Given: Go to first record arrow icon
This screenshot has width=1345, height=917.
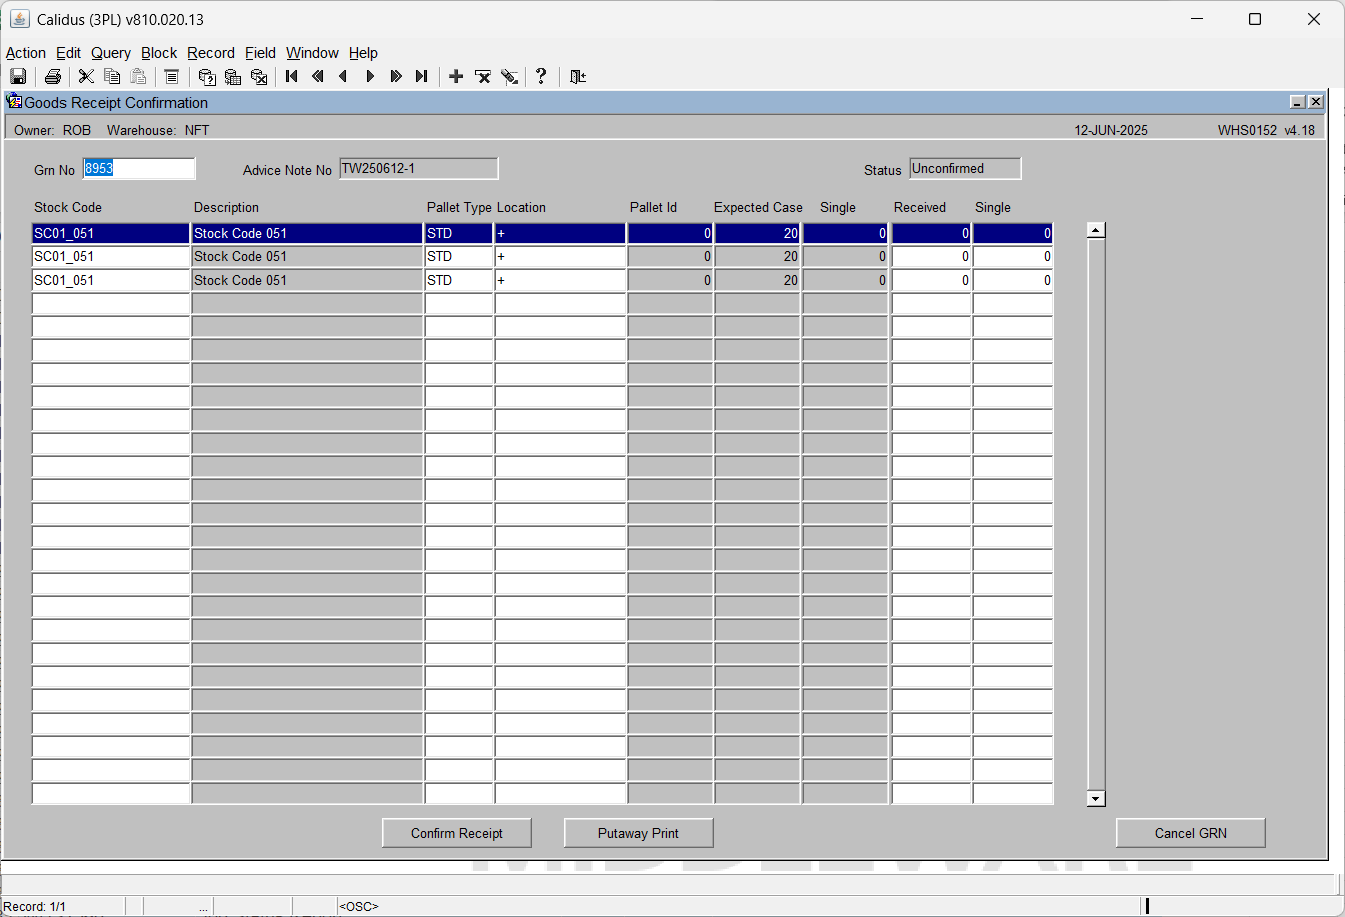Looking at the screenshot, I should [x=292, y=77].
